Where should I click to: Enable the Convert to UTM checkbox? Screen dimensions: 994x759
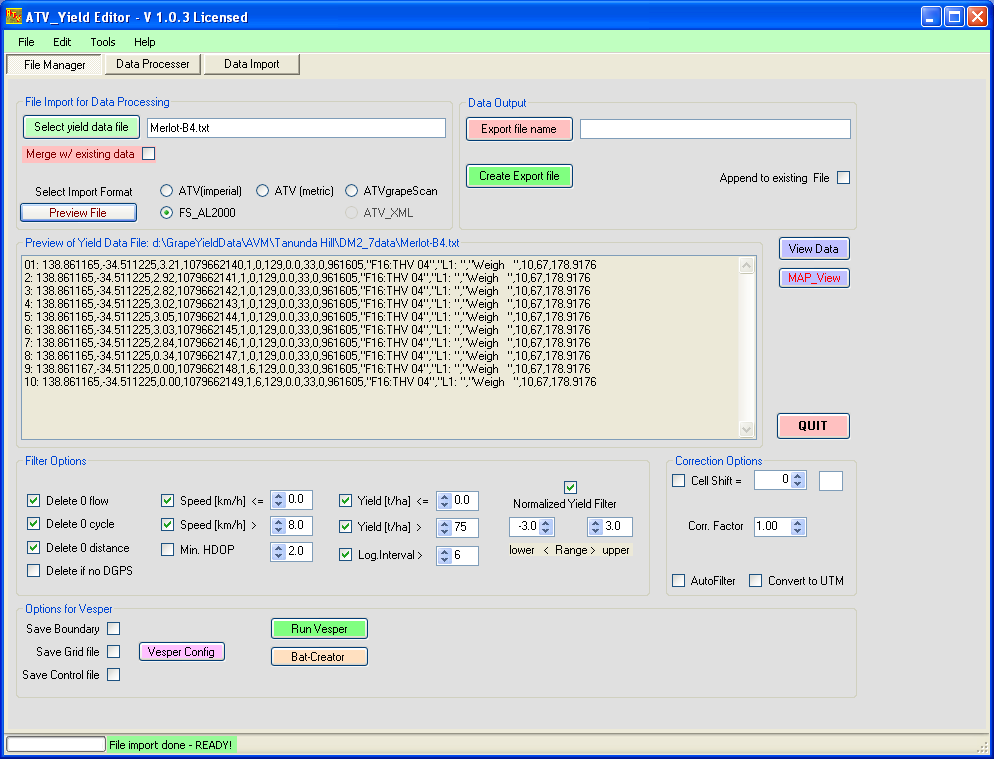pos(756,581)
